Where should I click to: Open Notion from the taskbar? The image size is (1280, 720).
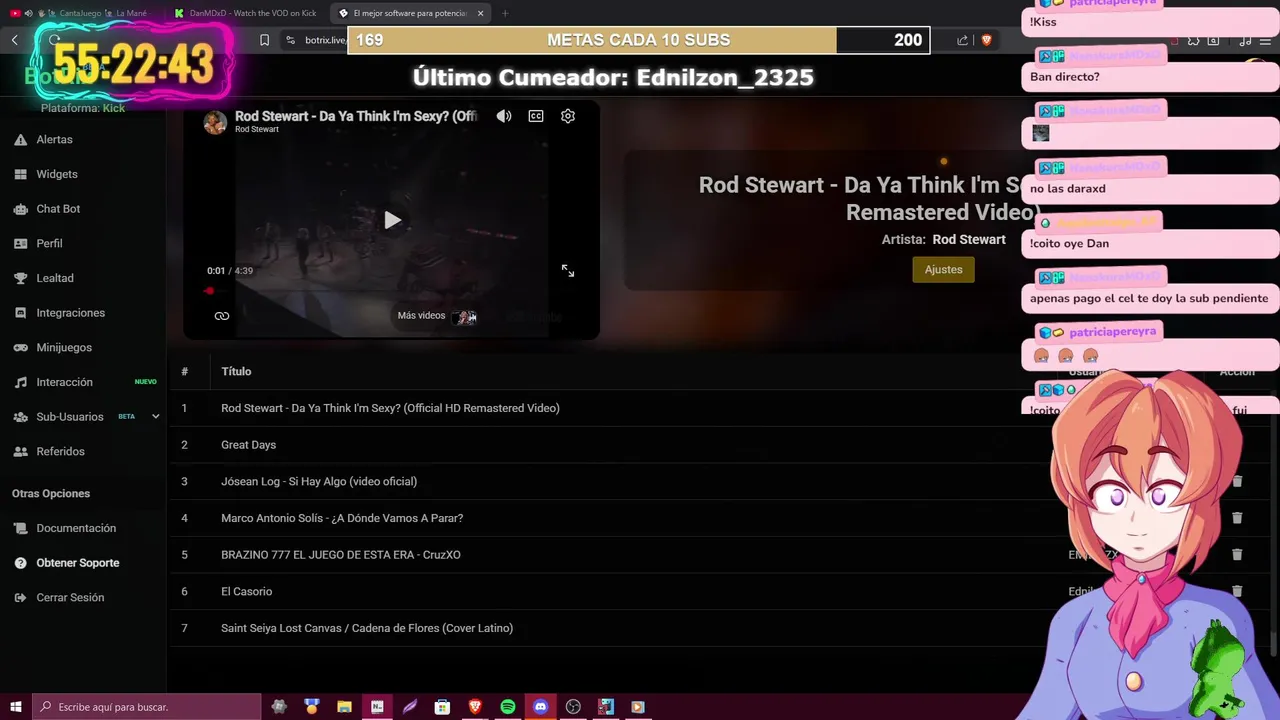click(377, 707)
